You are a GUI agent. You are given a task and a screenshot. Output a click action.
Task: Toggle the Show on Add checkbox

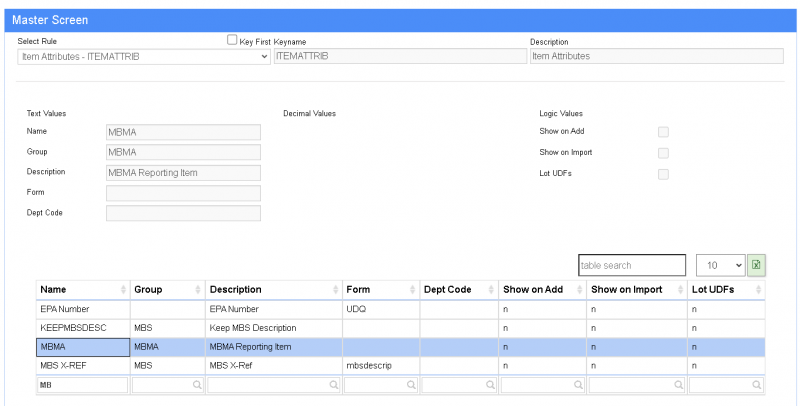coord(663,132)
